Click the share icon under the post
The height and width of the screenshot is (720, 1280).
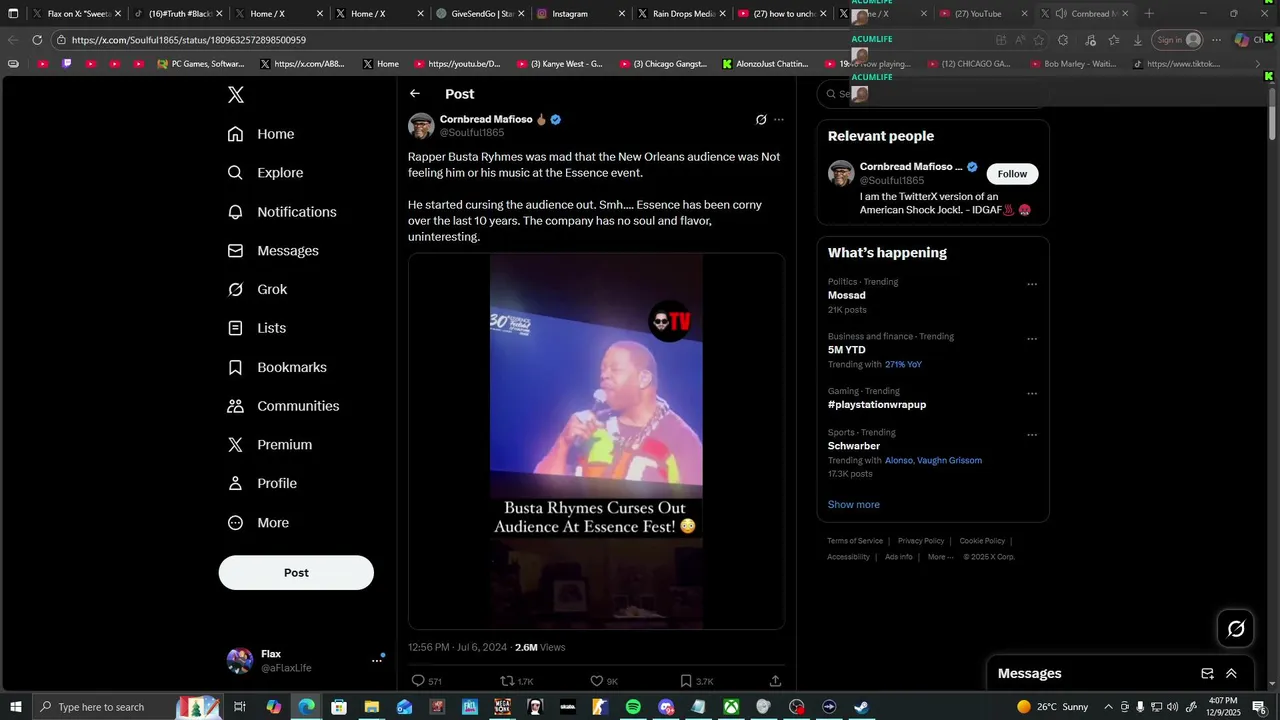coord(775,681)
